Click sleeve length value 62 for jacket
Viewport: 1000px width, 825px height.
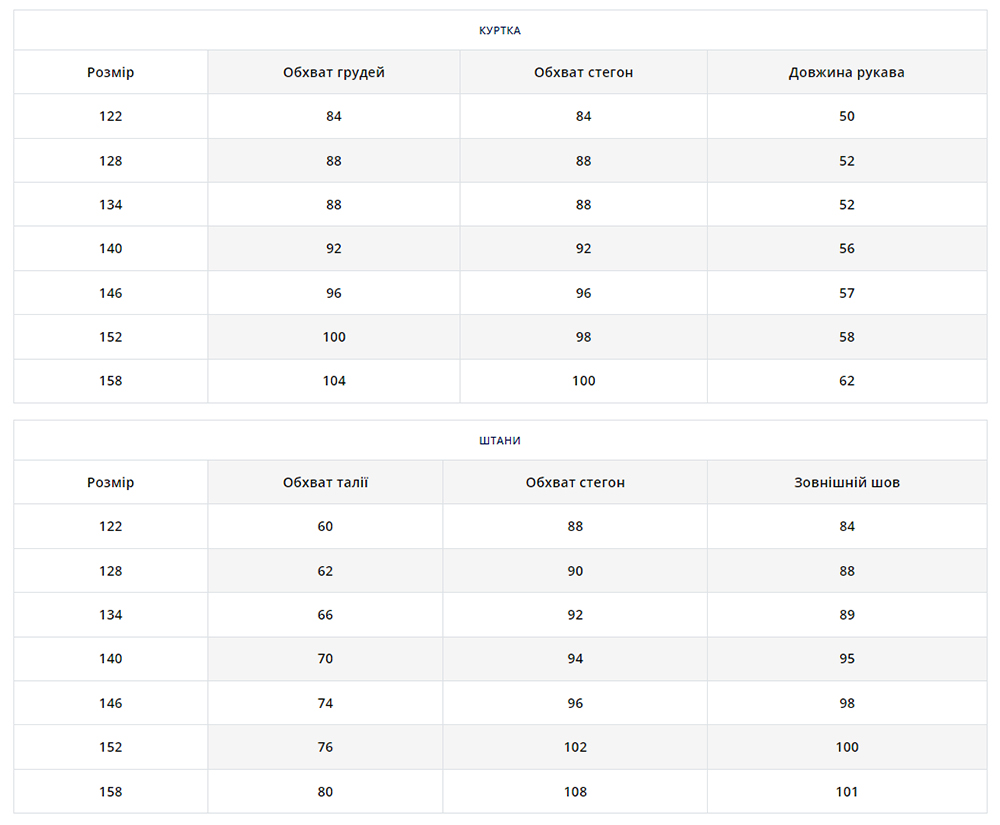point(846,381)
